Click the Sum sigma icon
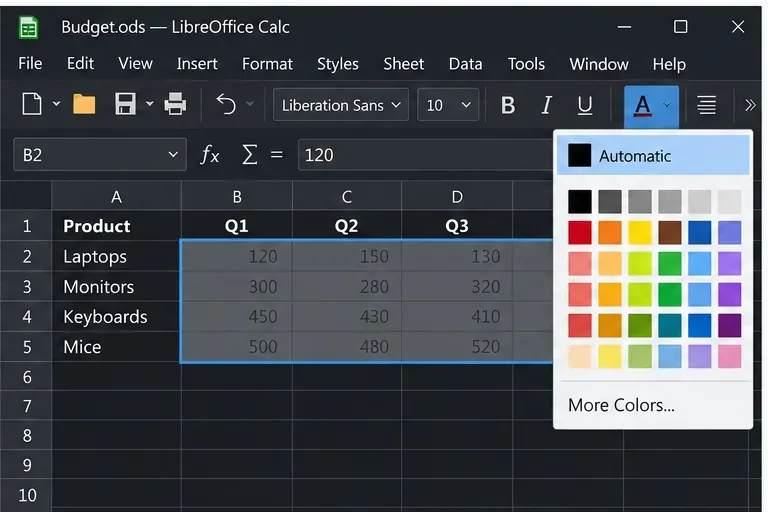 249,155
